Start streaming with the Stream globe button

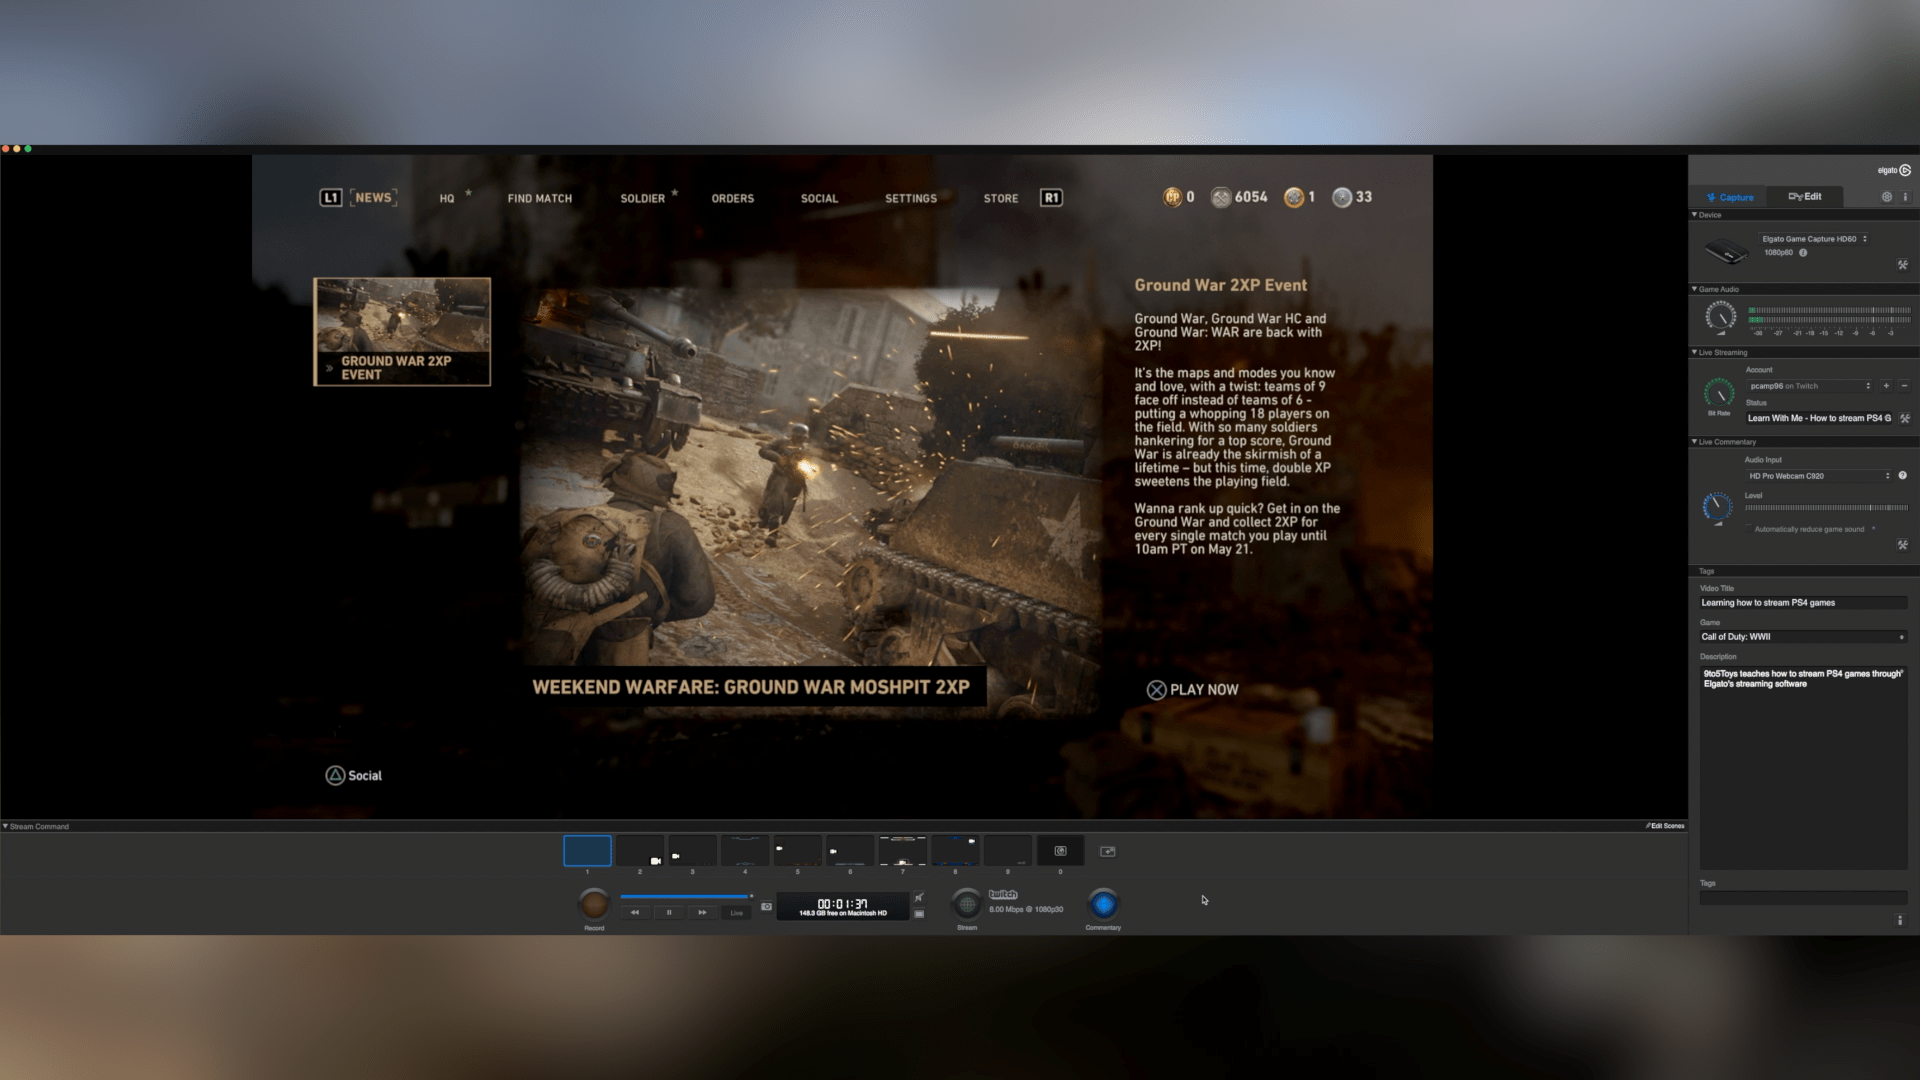pyautogui.click(x=966, y=904)
